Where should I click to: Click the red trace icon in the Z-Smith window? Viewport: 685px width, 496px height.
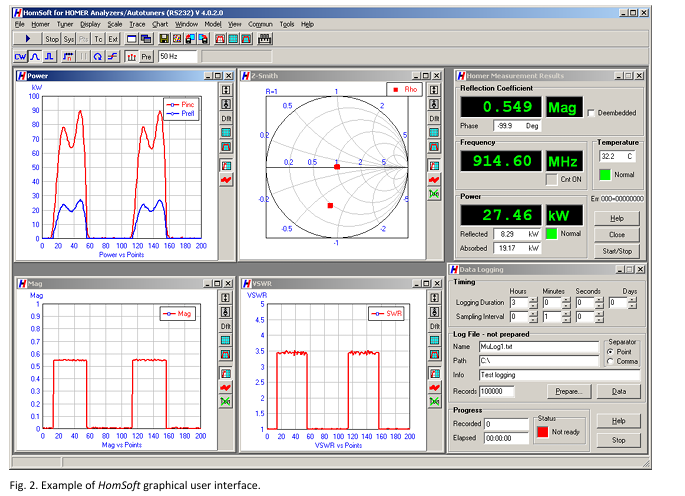(435, 178)
